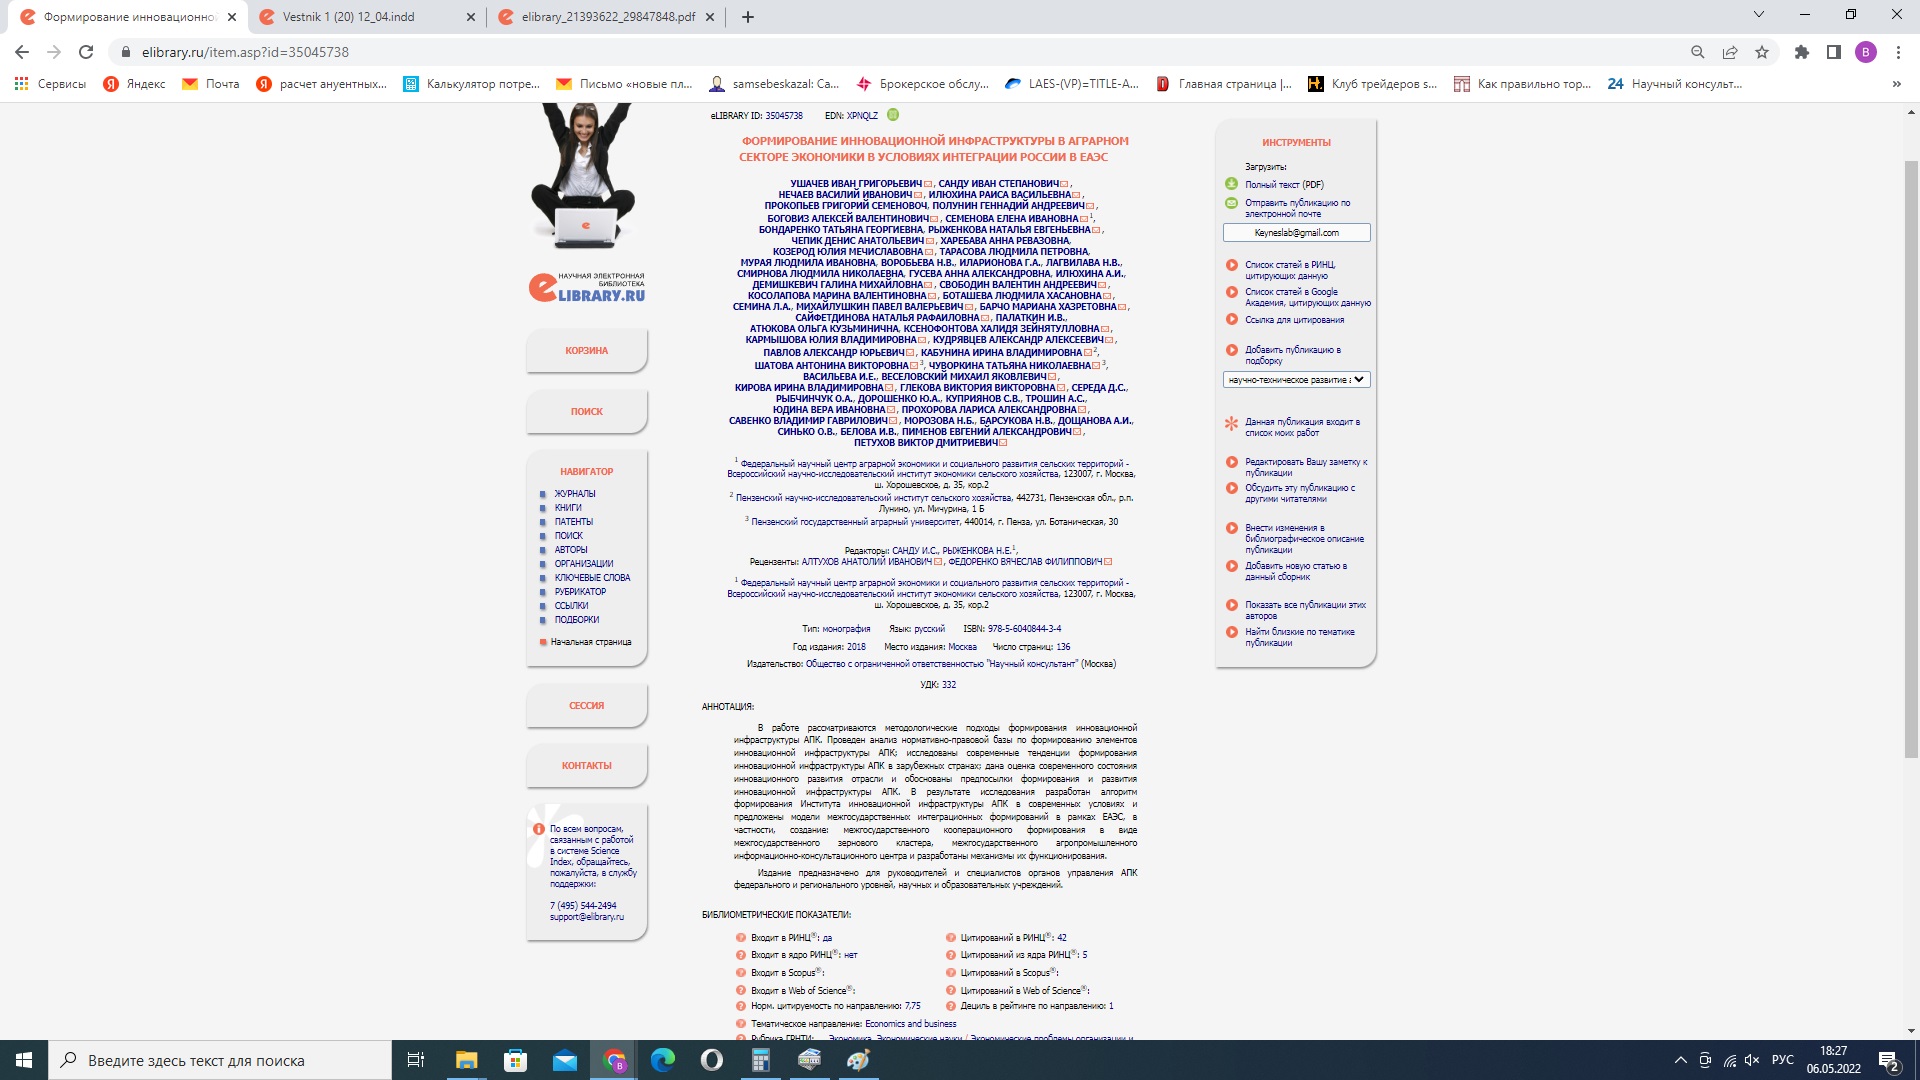Click the zoom magnifier icon in address bar
The height and width of the screenshot is (1080, 1920).
[x=1698, y=52]
